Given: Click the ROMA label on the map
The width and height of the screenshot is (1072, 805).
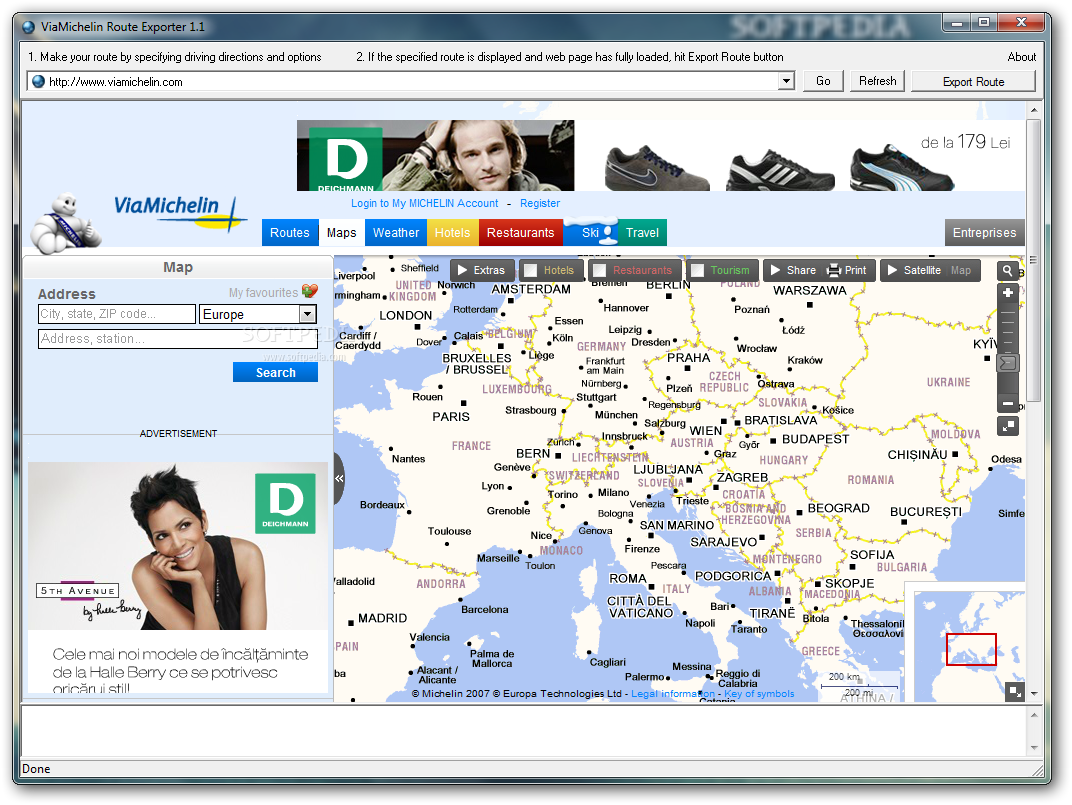Looking at the screenshot, I should click(x=628, y=579).
